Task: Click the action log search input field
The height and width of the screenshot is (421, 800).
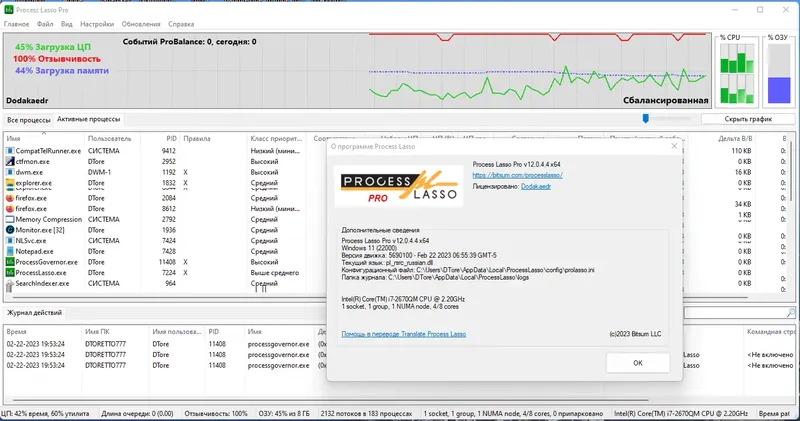Action: coord(734,312)
